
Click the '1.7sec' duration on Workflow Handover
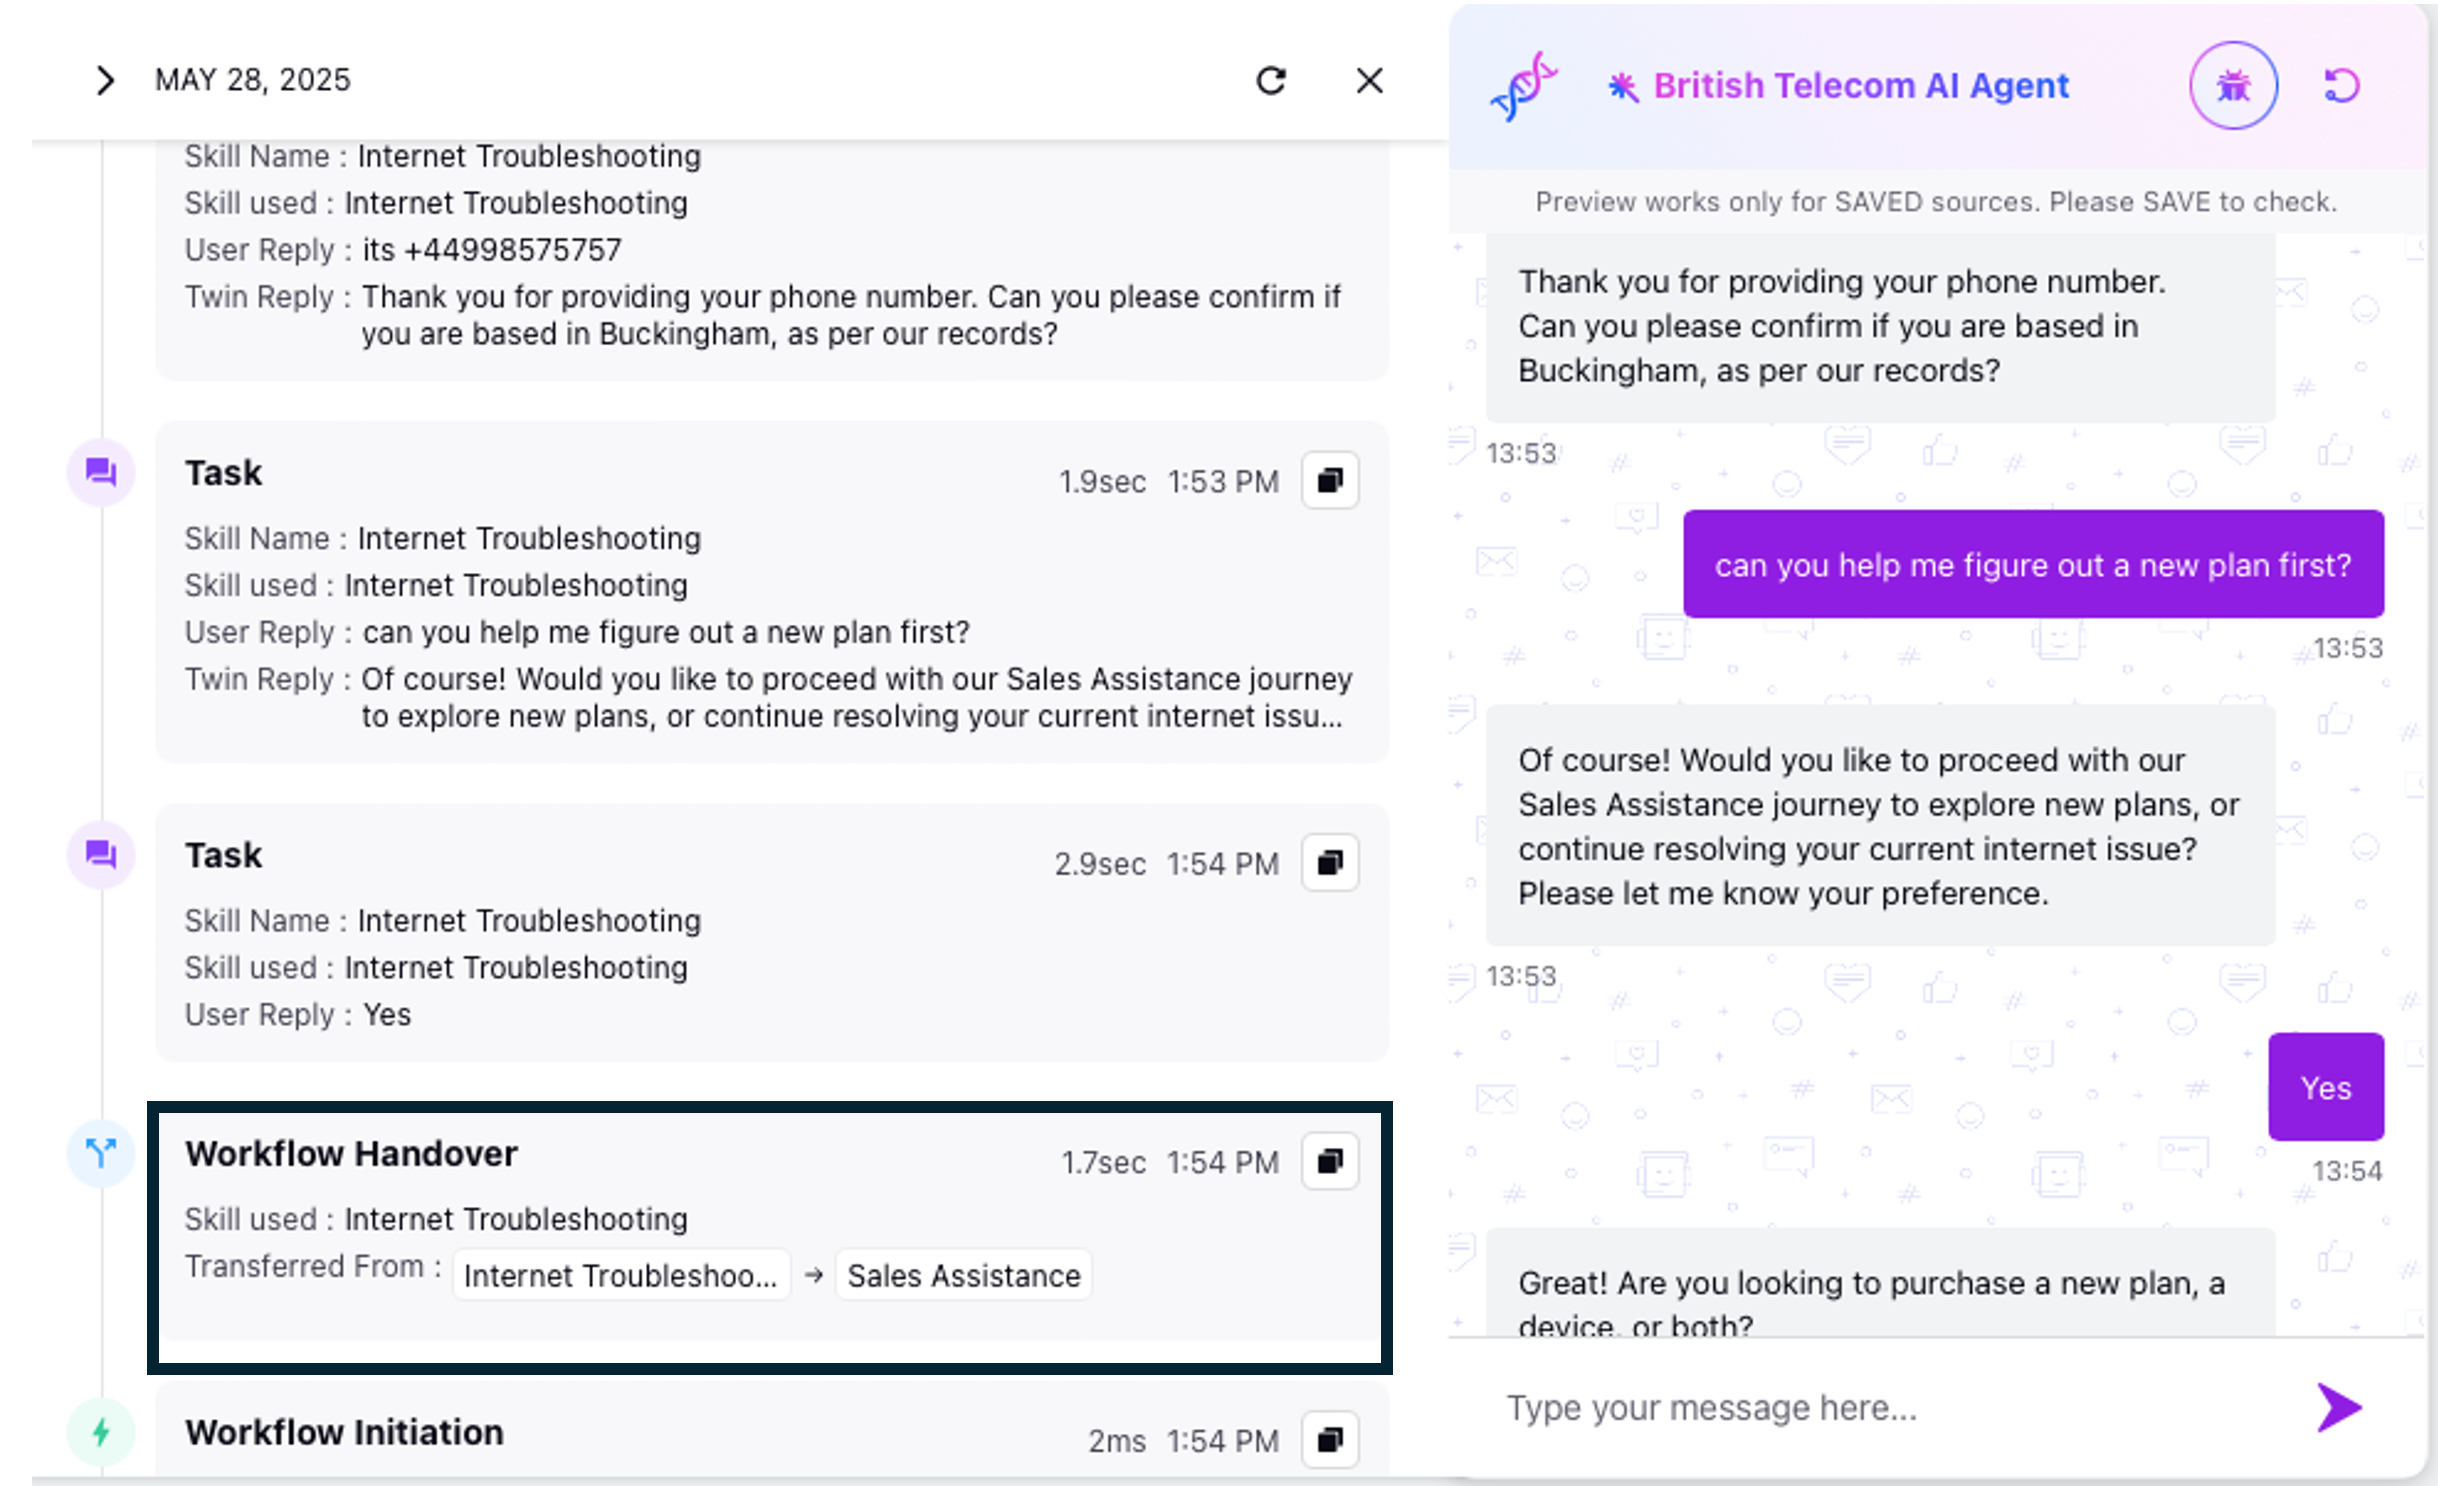[1103, 1162]
